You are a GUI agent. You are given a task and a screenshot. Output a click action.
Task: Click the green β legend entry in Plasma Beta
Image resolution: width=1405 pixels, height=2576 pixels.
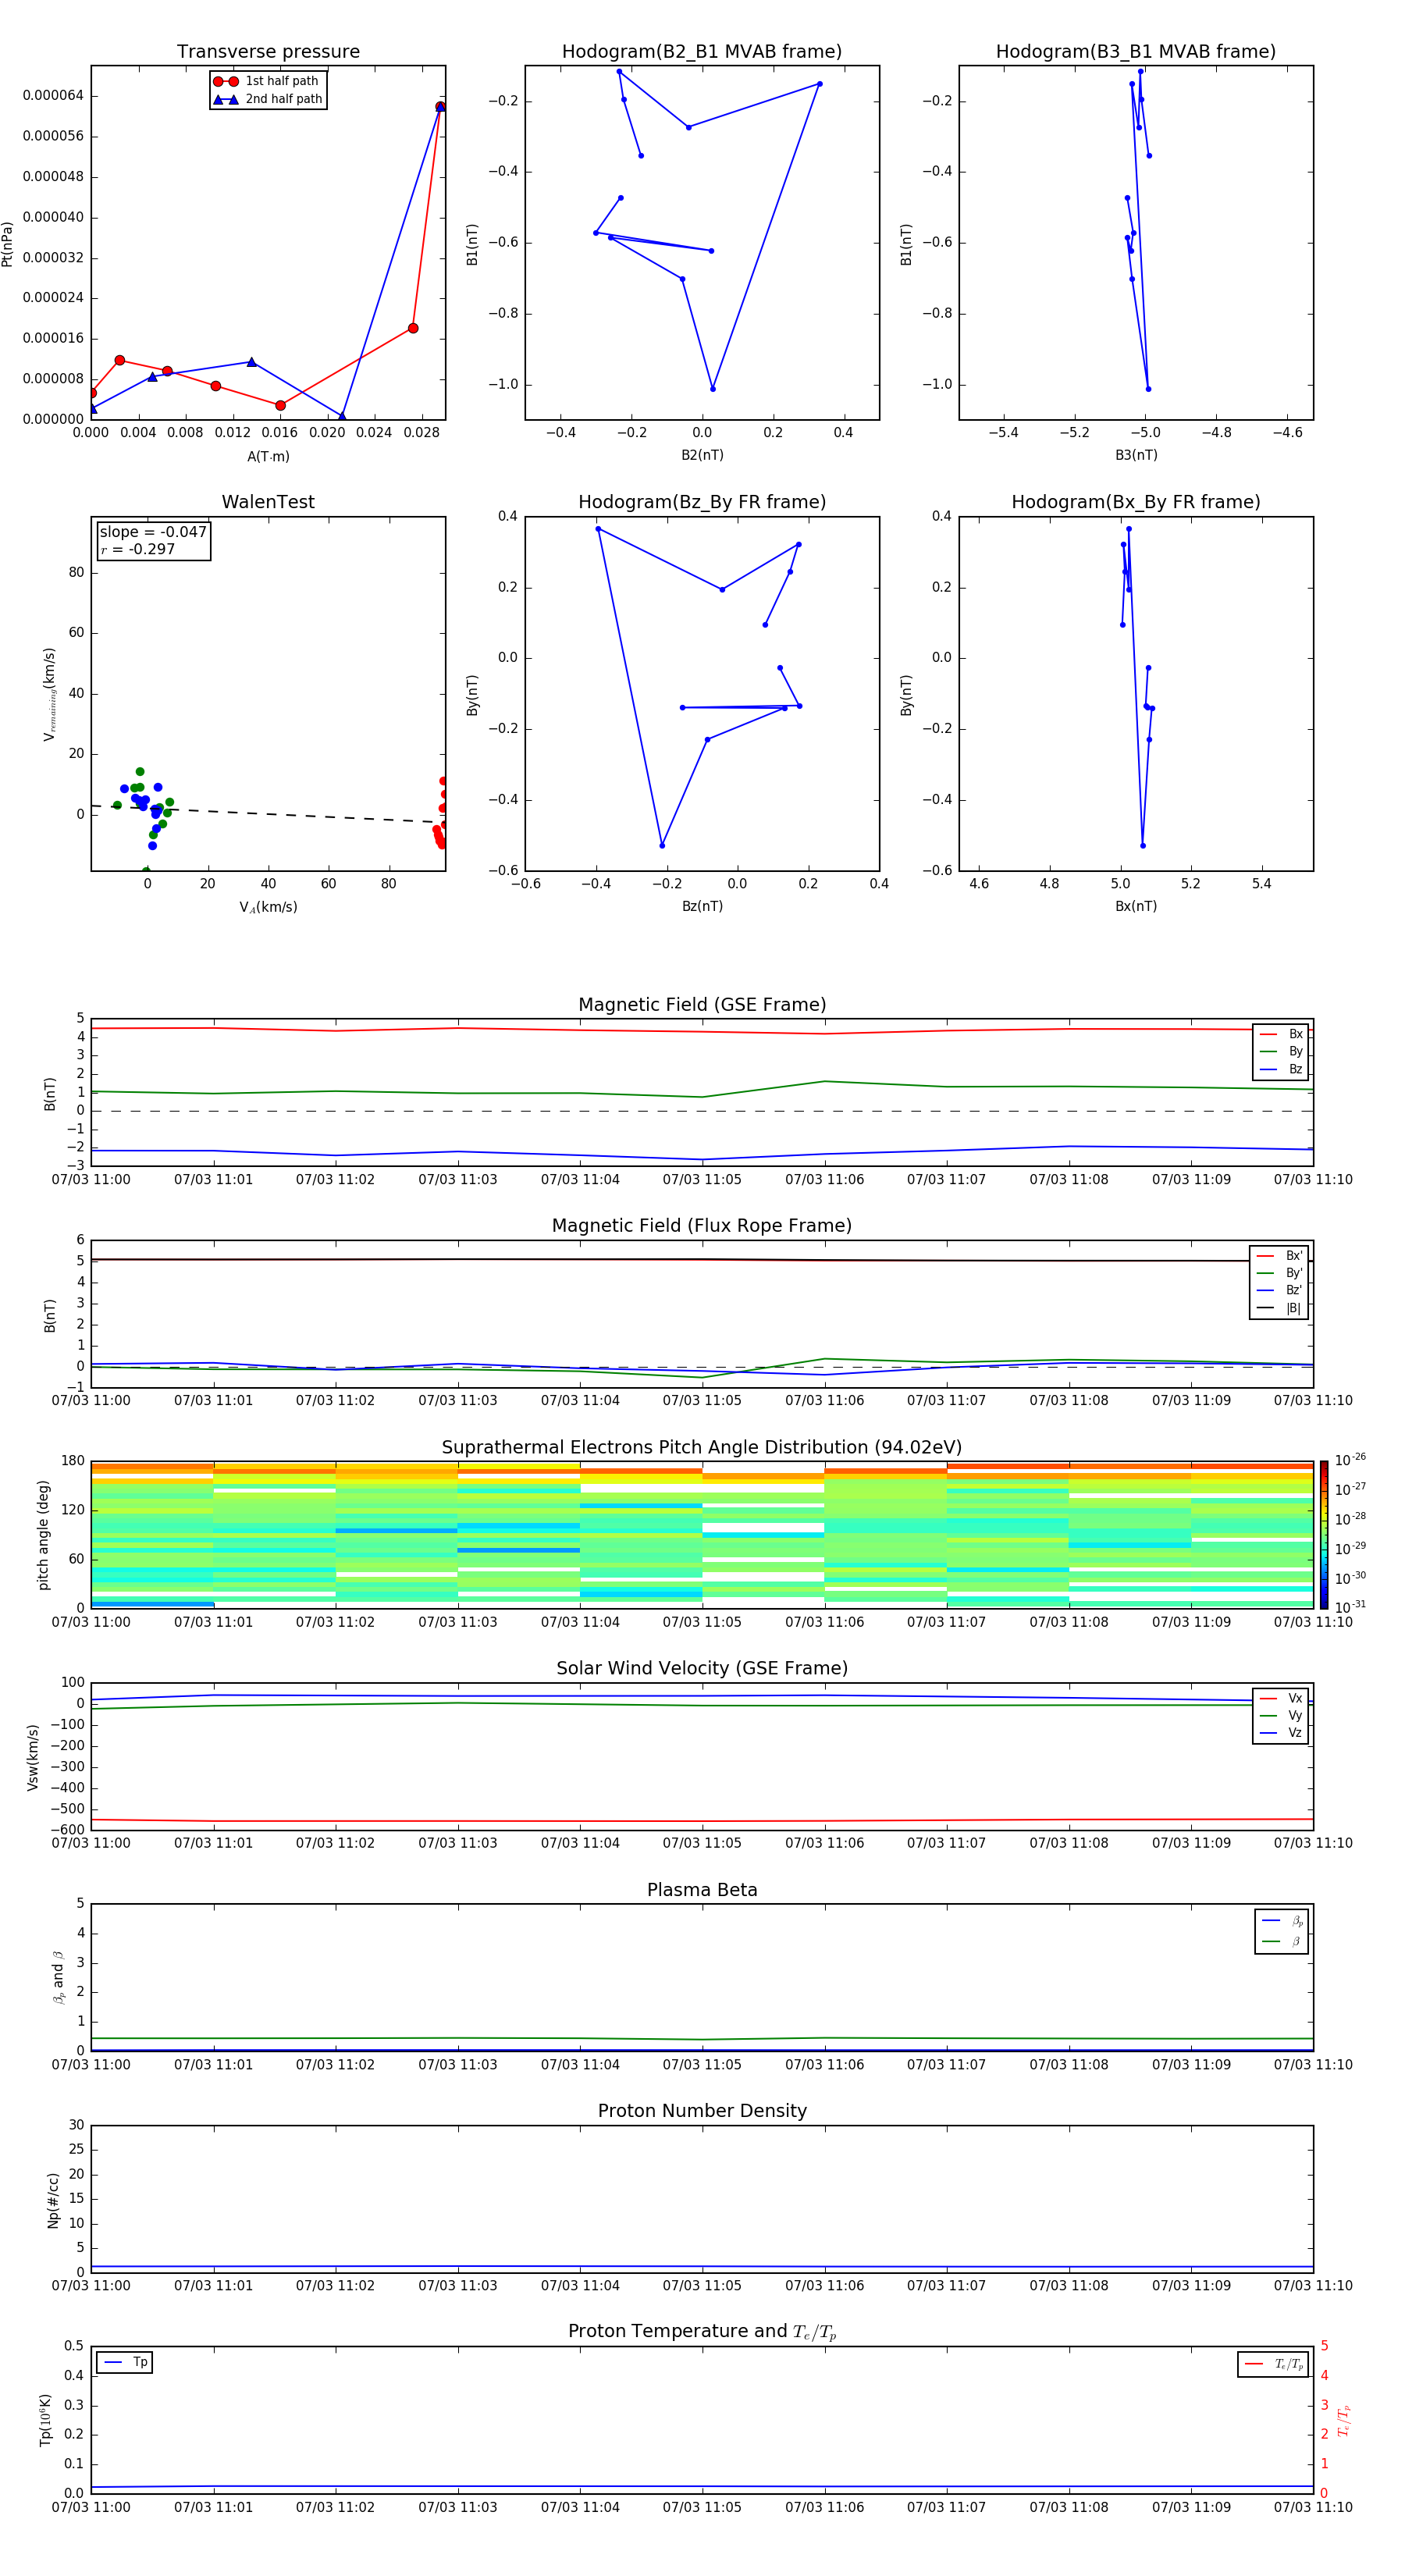point(1282,1941)
